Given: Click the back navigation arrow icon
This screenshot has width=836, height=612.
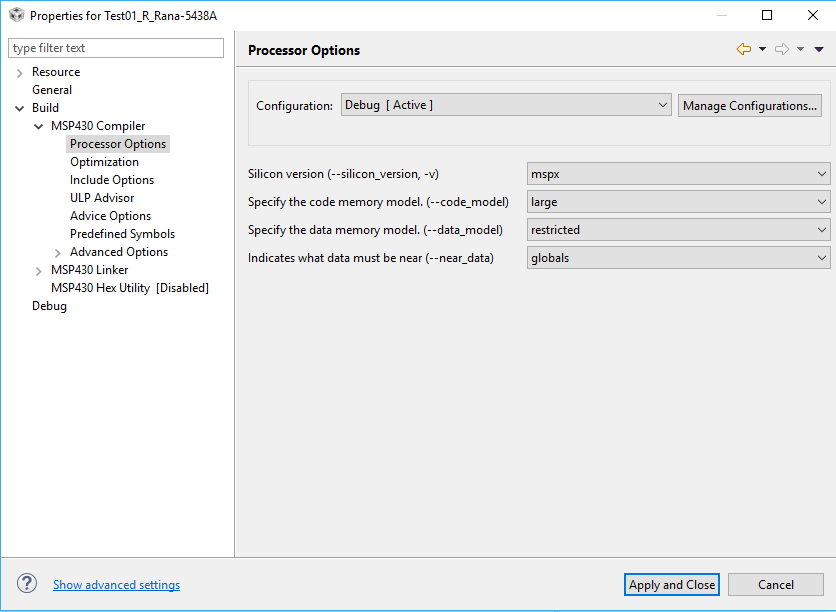Looking at the screenshot, I should click(x=743, y=49).
